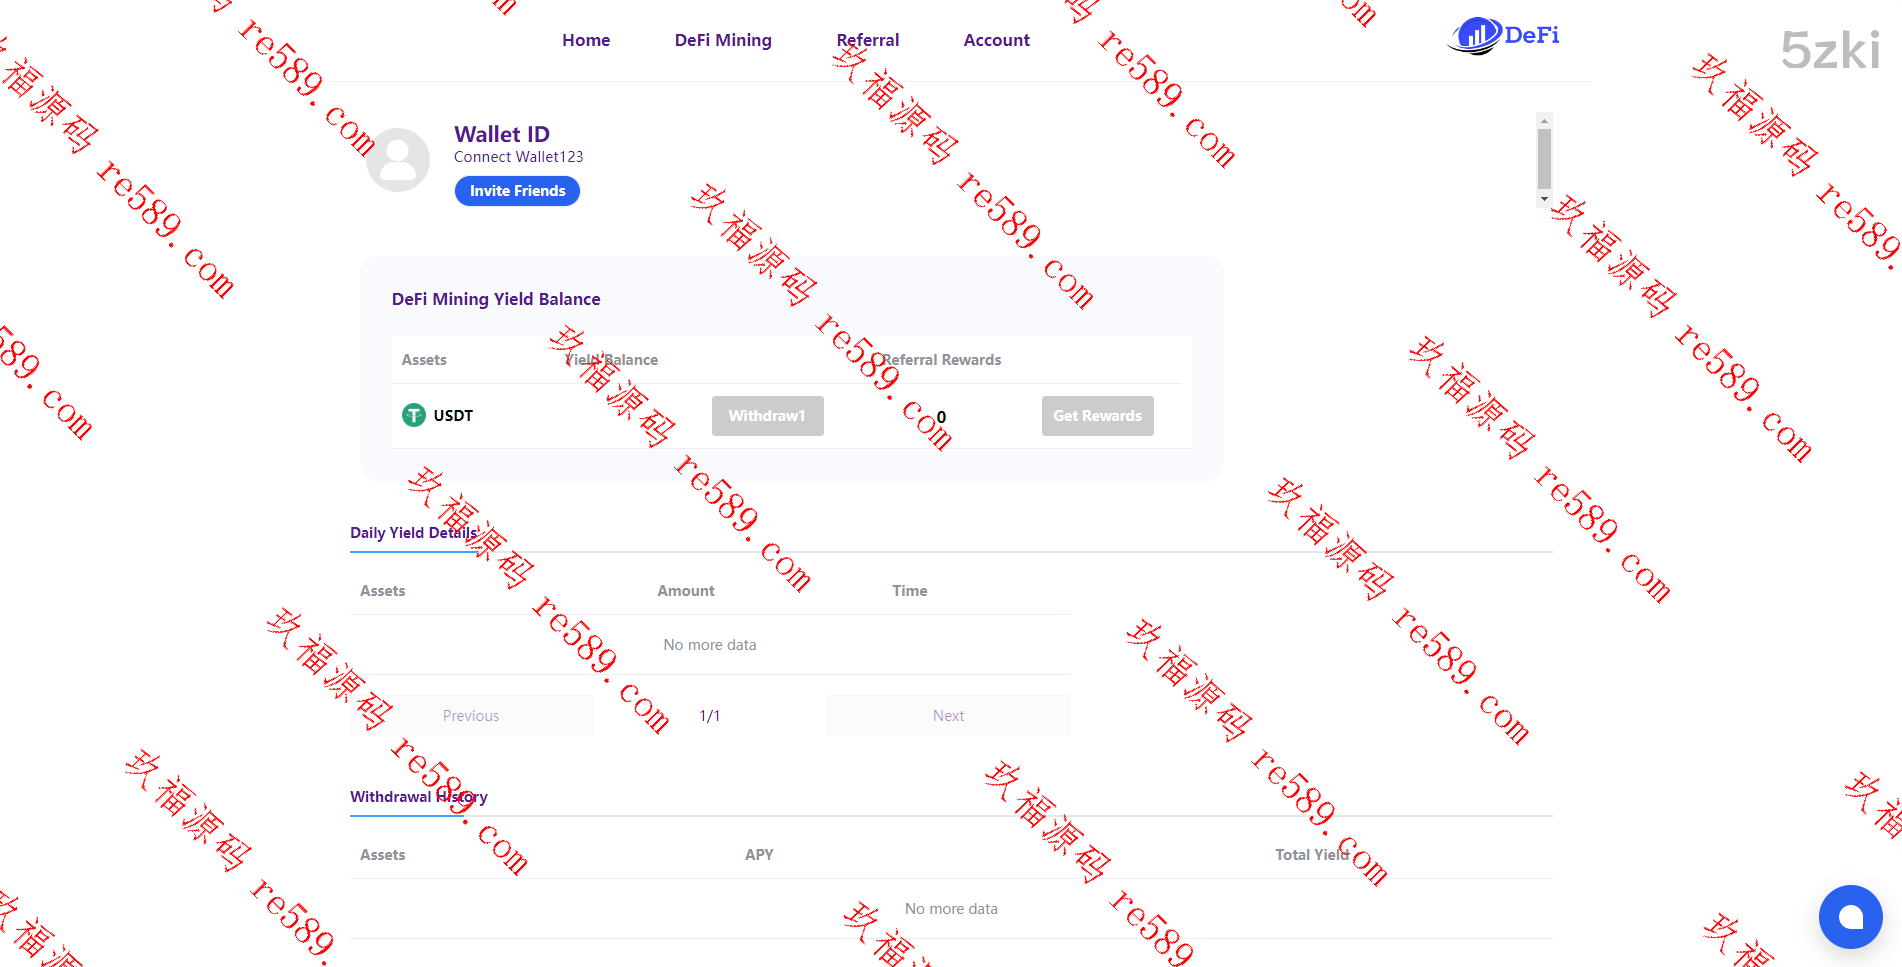Click the vertical scrollbar thumb
This screenshot has height=967, width=1902.
(1544, 158)
